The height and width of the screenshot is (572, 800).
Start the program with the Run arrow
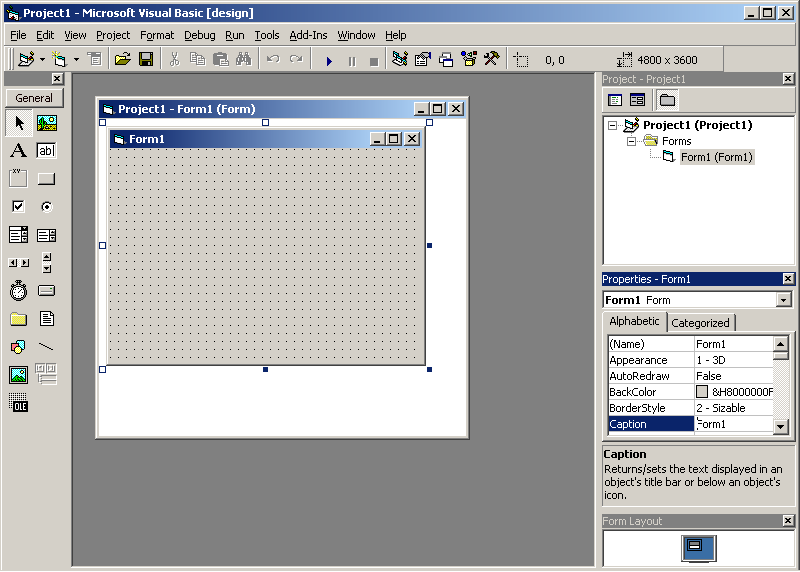(x=329, y=61)
